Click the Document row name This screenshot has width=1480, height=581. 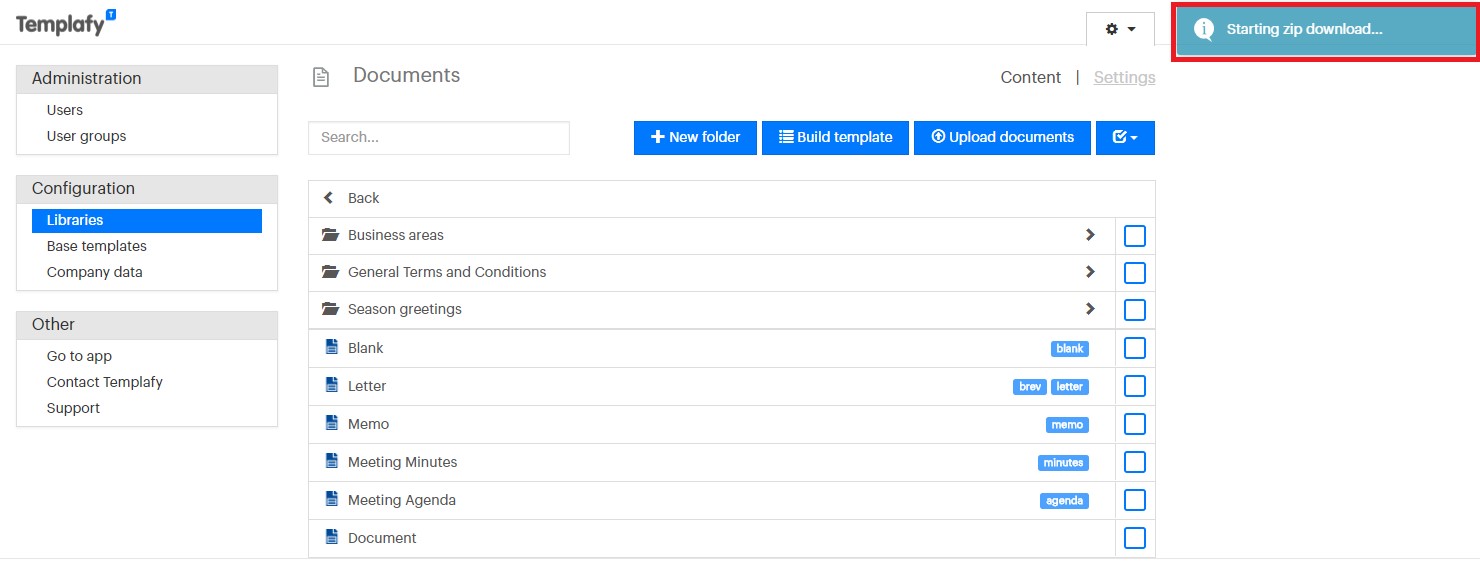point(382,538)
